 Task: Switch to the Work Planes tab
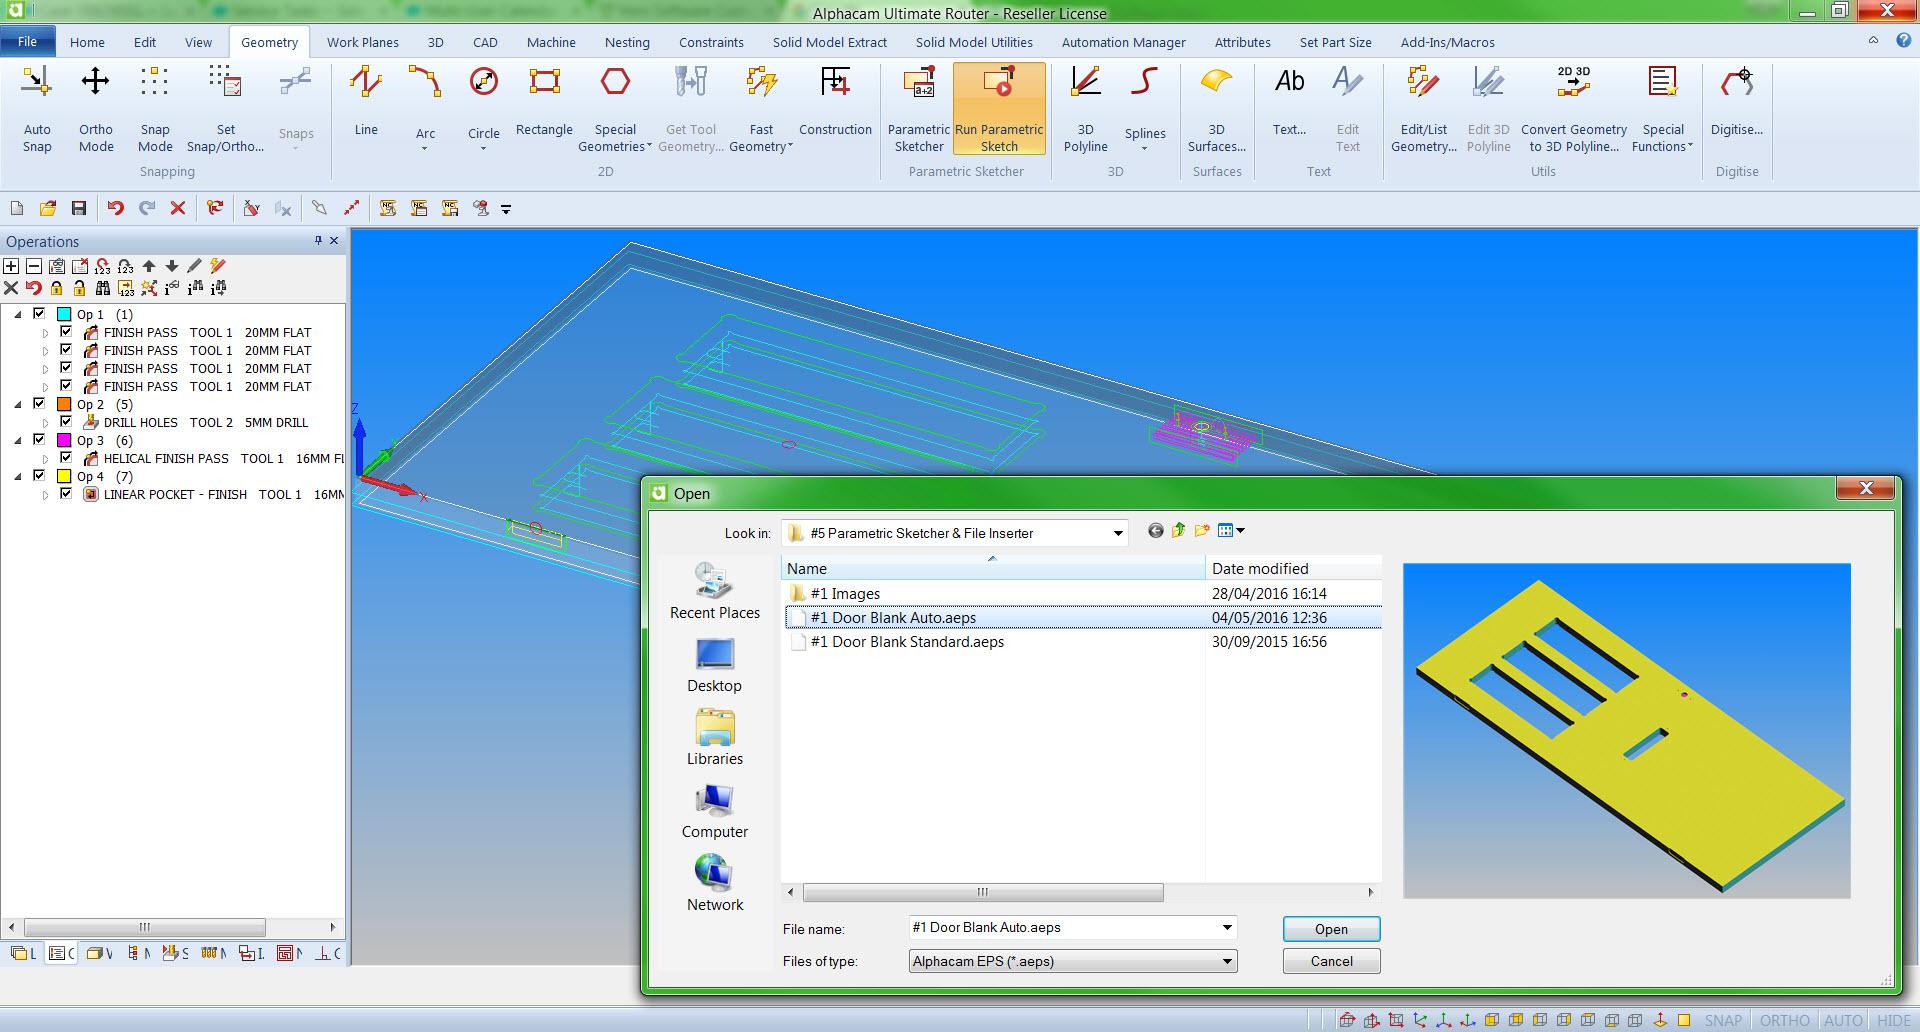[362, 42]
